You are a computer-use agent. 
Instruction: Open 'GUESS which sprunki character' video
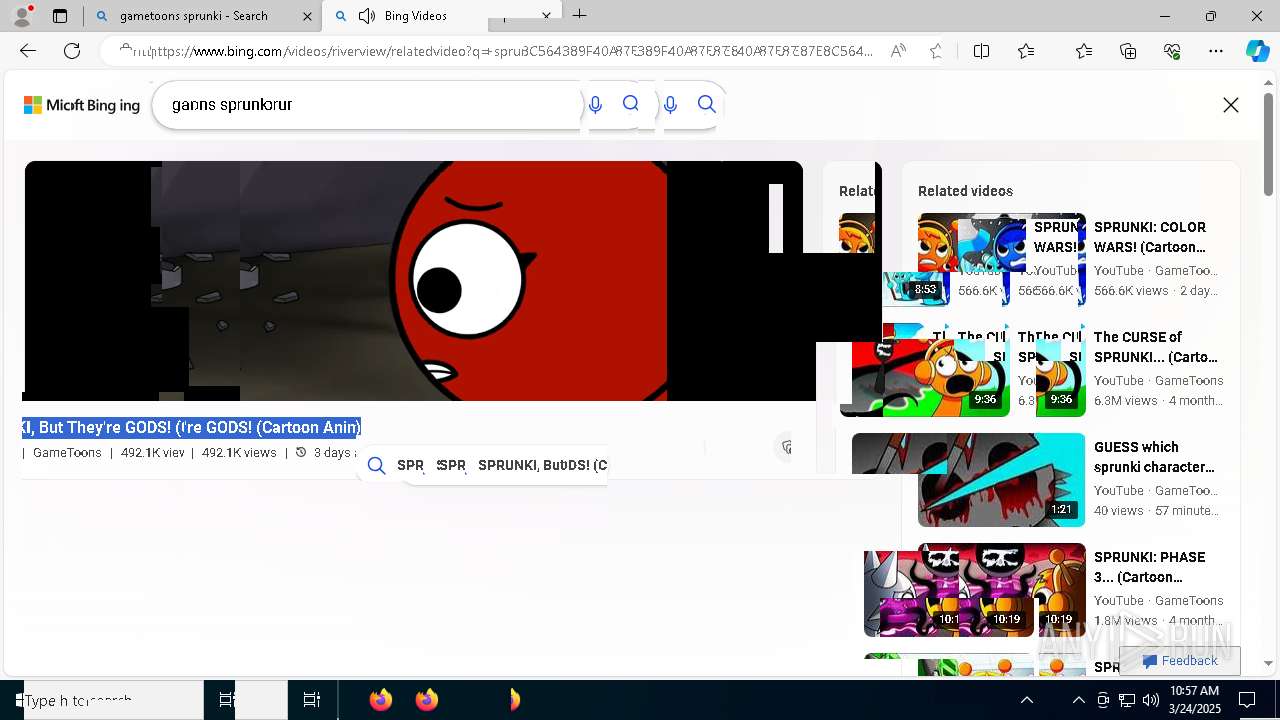tap(1154, 457)
